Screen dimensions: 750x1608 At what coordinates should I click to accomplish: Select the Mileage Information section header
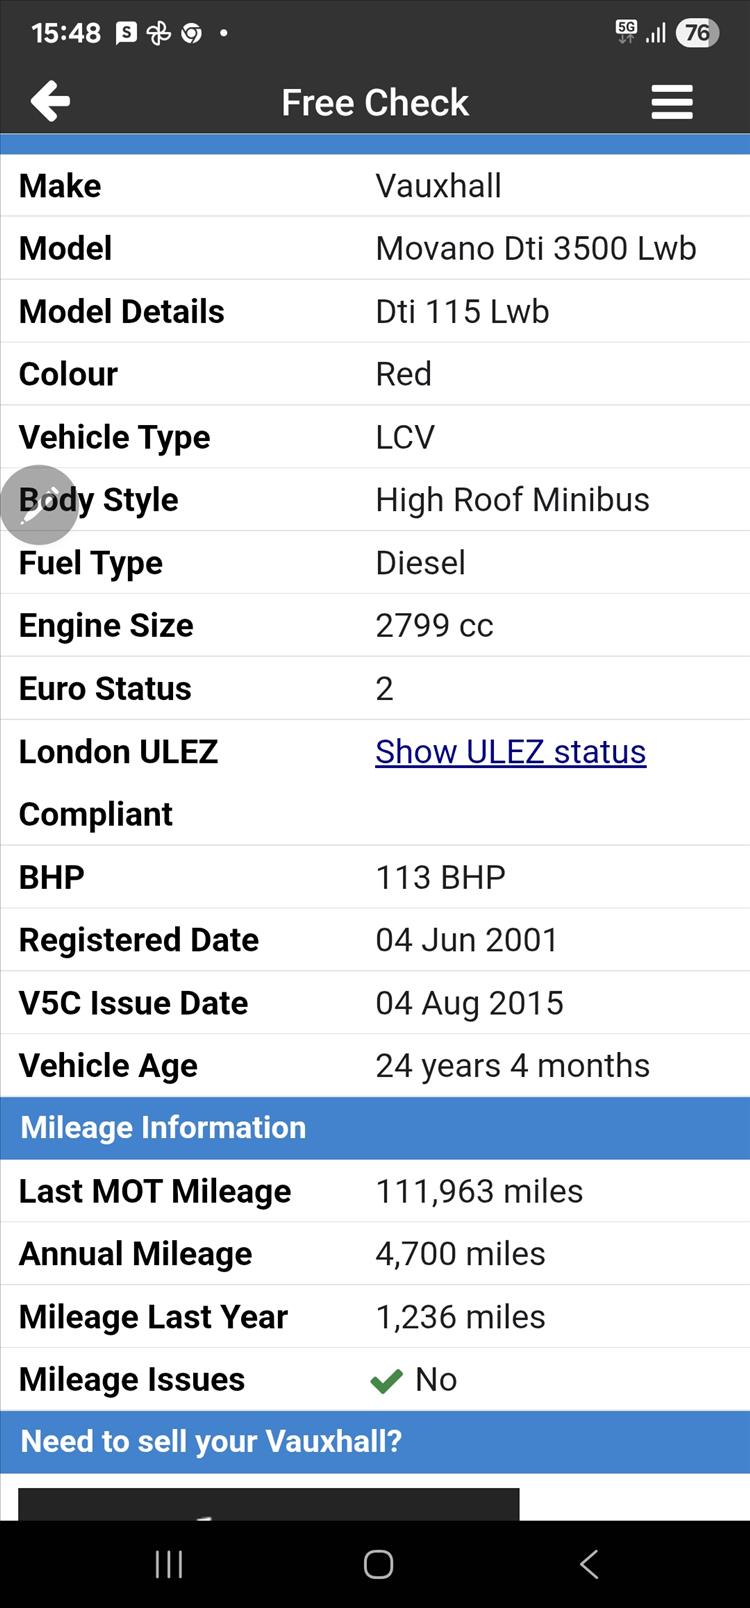375,1128
